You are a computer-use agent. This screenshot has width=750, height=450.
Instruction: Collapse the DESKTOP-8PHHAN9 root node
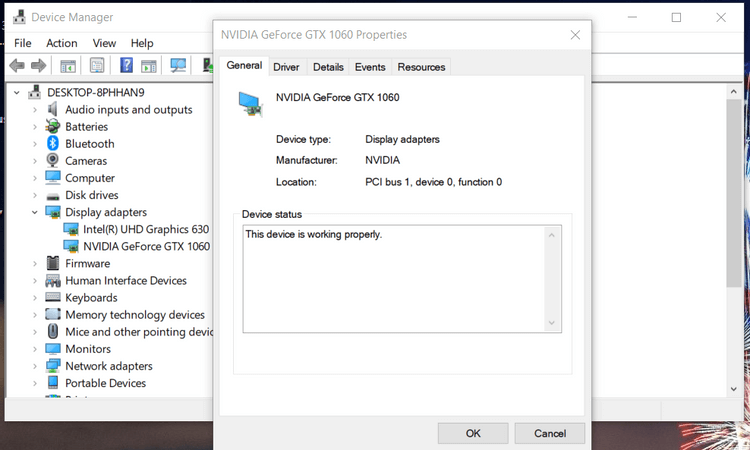(x=17, y=92)
